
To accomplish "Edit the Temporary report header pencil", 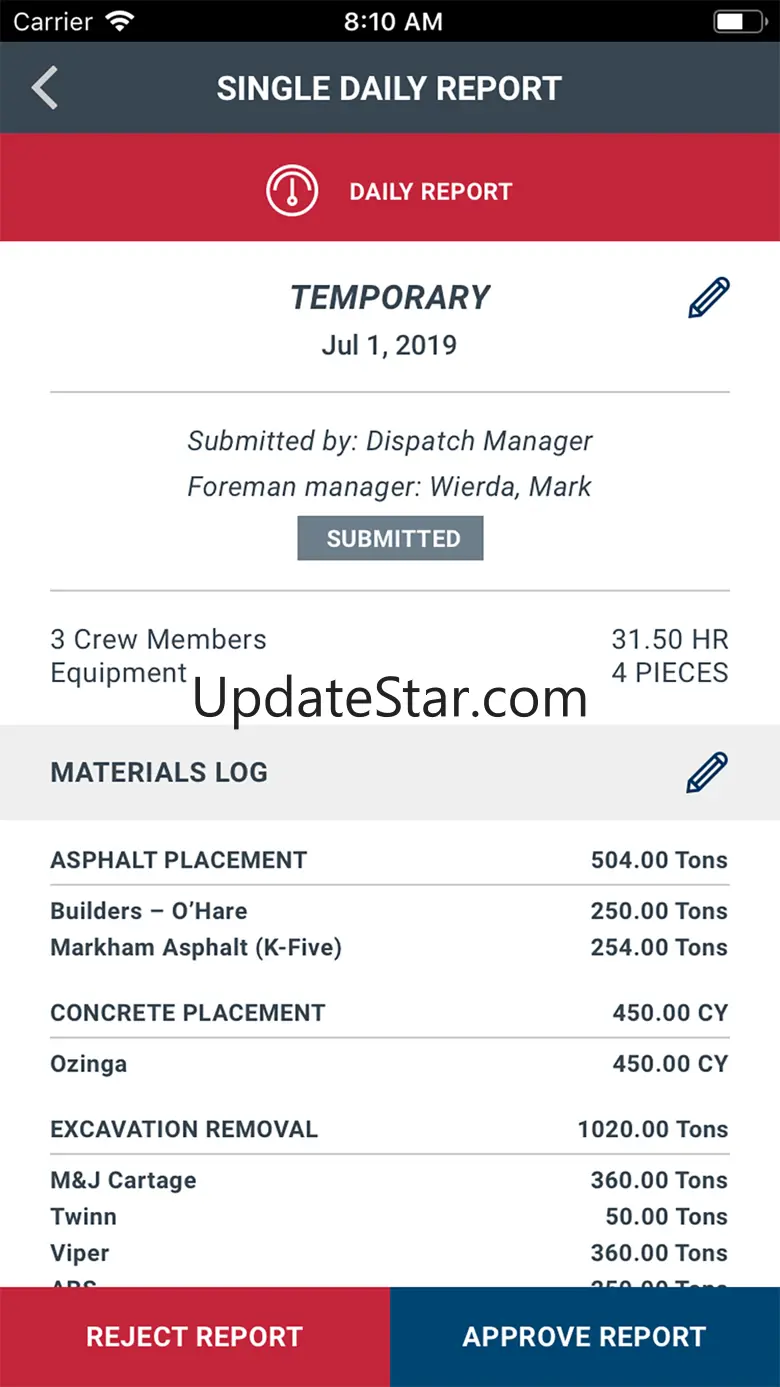I will click(x=709, y=298).
